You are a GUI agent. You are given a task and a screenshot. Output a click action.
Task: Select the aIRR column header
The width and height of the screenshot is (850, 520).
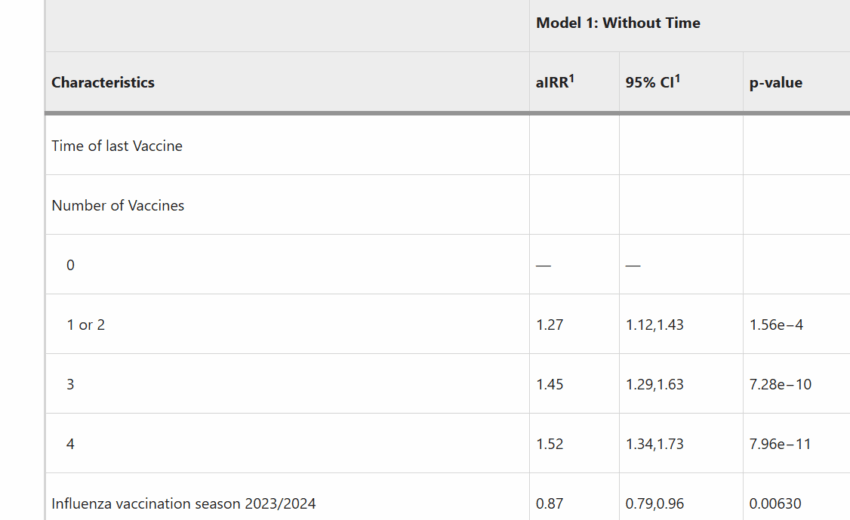click(x=555, y=82)
